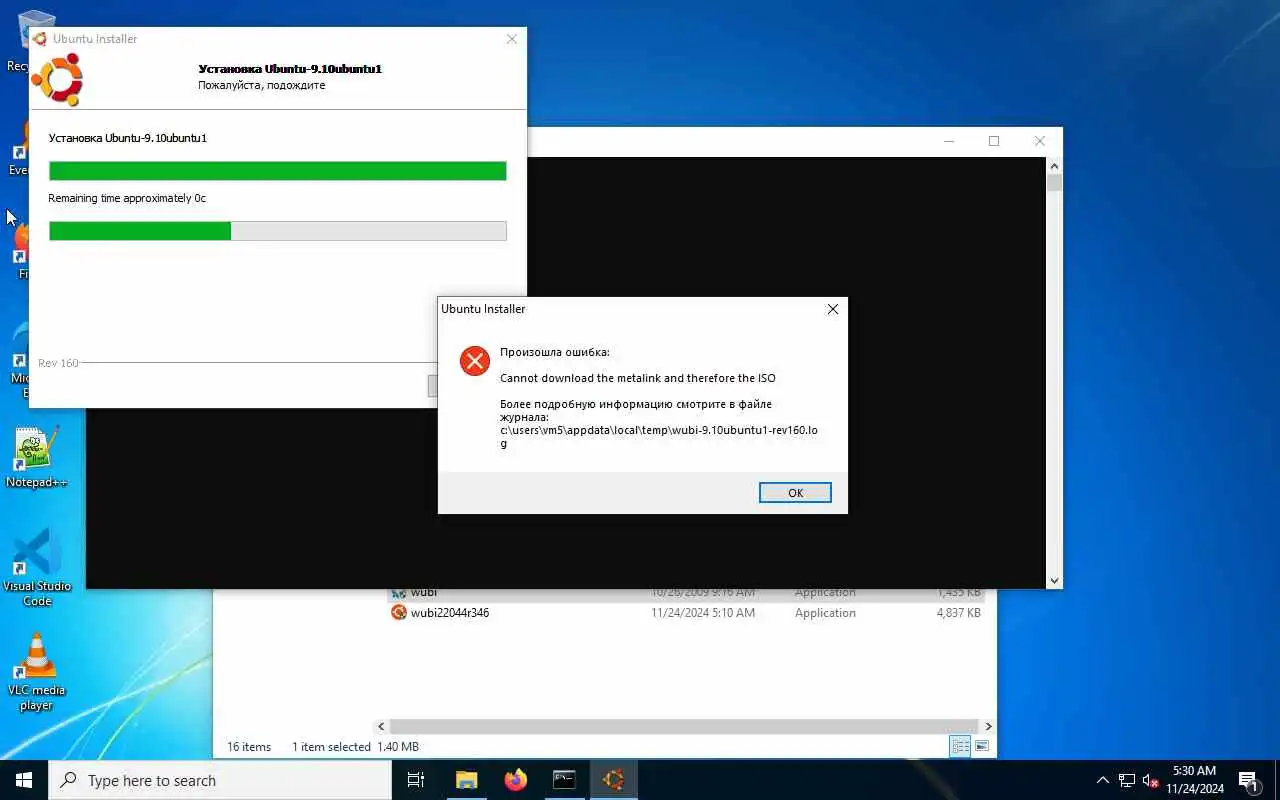Click Explorer horizontal scrollbar right arrow
The width and height of the screenshot is (1280, 800).
point(988,727)
